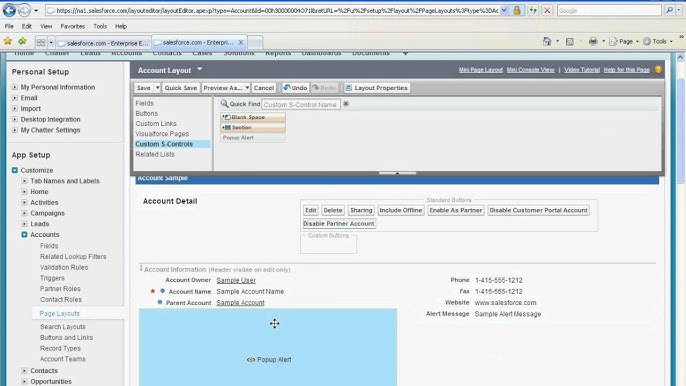Select the Section palette item

click(x=253, y=127)
